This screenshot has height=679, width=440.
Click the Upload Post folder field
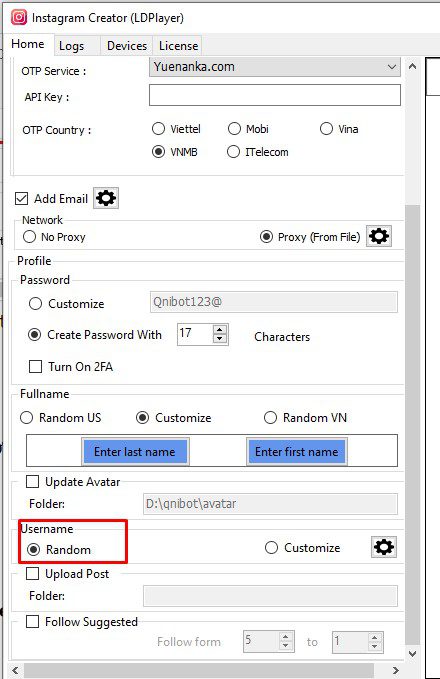tap(270, 596)
